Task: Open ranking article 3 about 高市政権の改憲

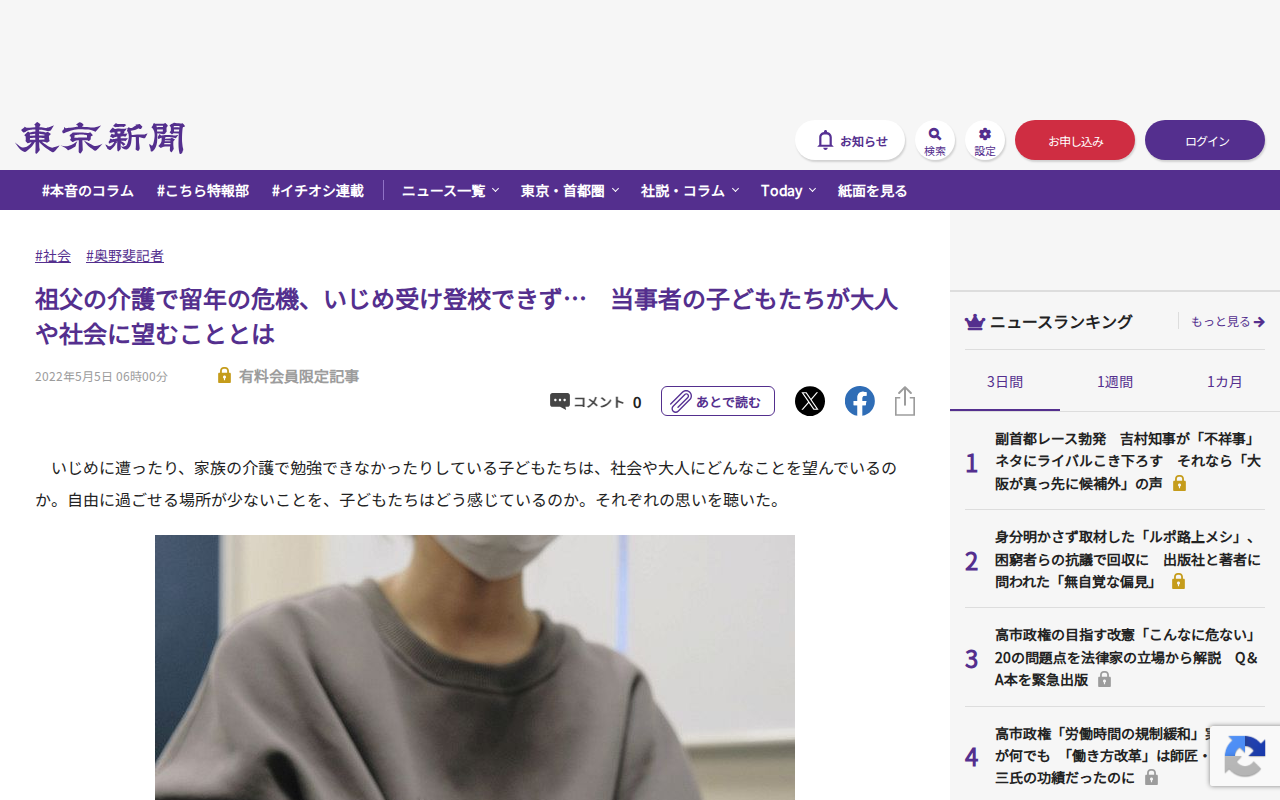Action: click(x=1129, y=657)
